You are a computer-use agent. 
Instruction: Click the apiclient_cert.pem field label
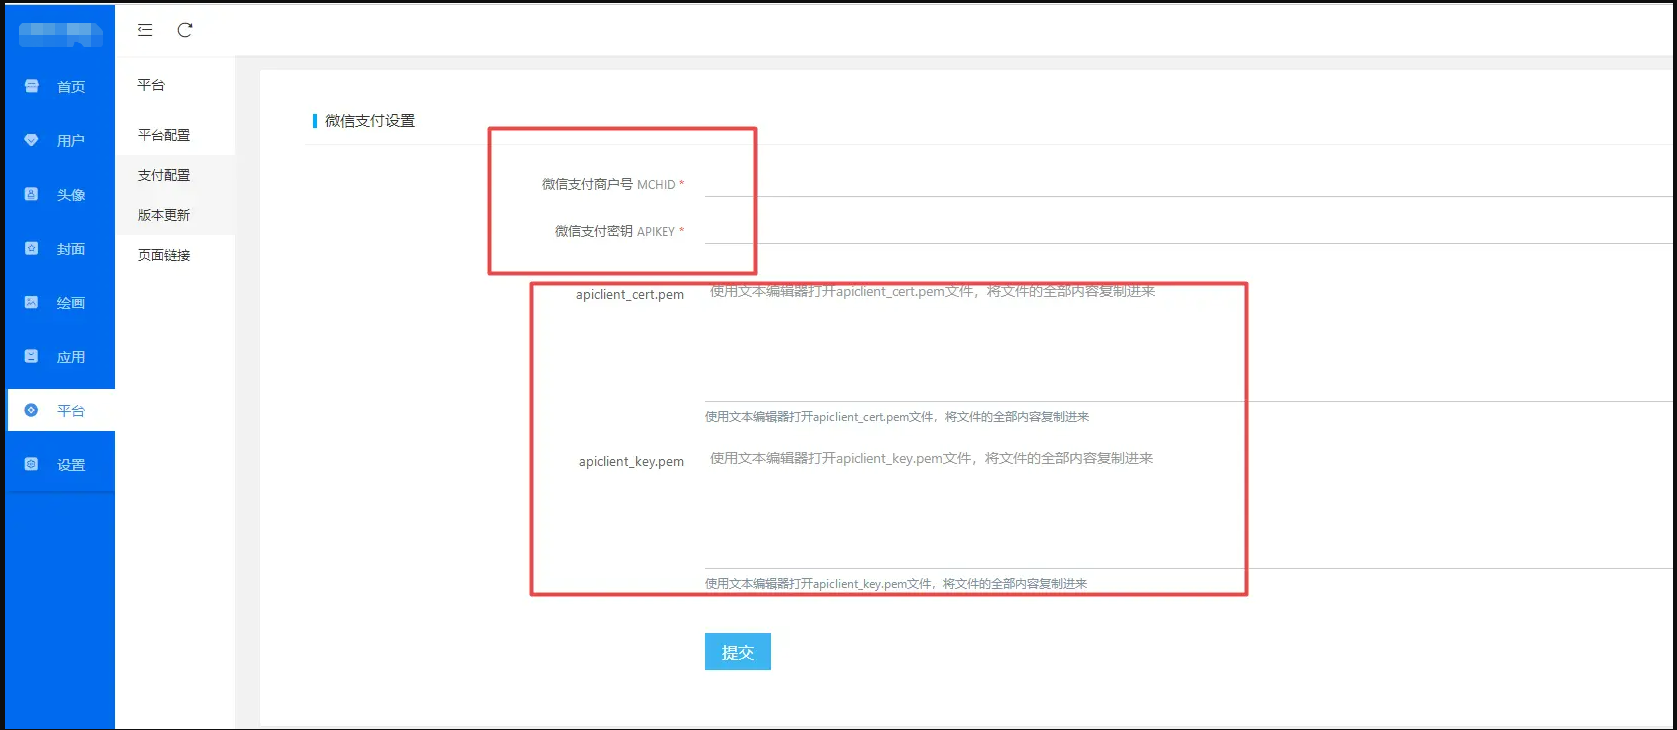coord(630,295)
